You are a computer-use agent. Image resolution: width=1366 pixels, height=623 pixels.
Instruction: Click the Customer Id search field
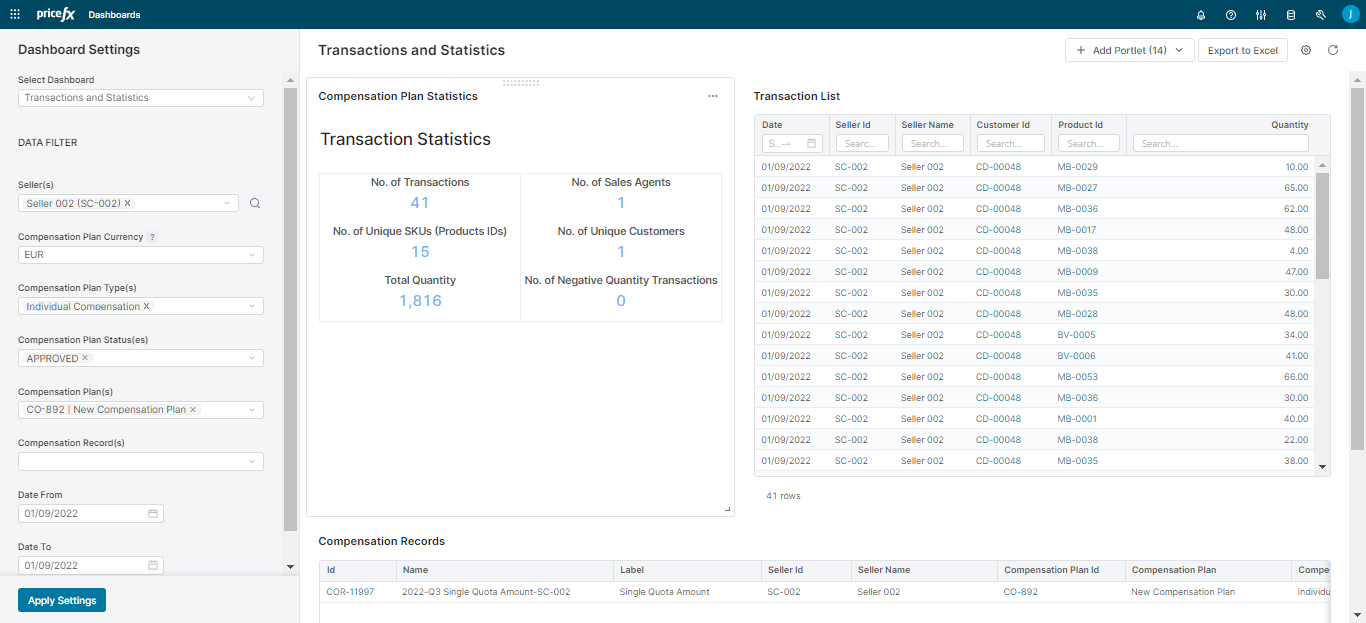pyautogui.click(x=1010, y=143)
